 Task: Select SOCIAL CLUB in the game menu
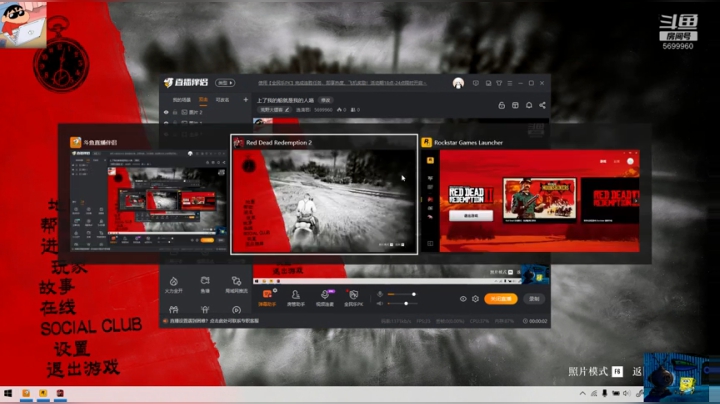[91, 327]
